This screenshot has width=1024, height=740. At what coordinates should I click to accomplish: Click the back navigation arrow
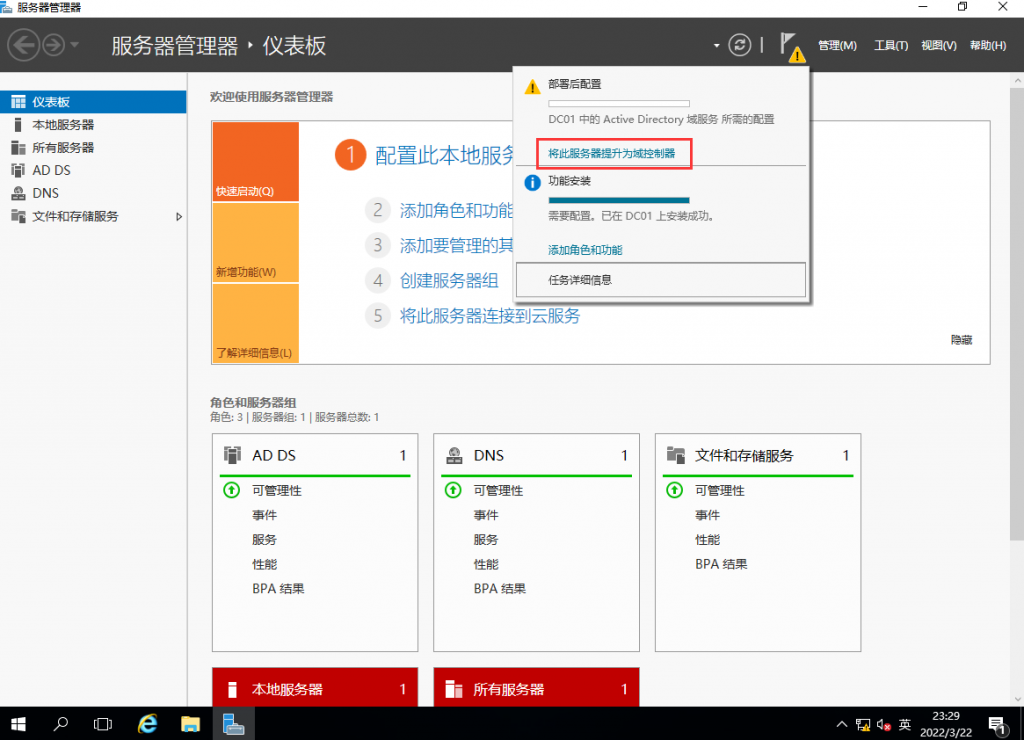click(24, 45)
